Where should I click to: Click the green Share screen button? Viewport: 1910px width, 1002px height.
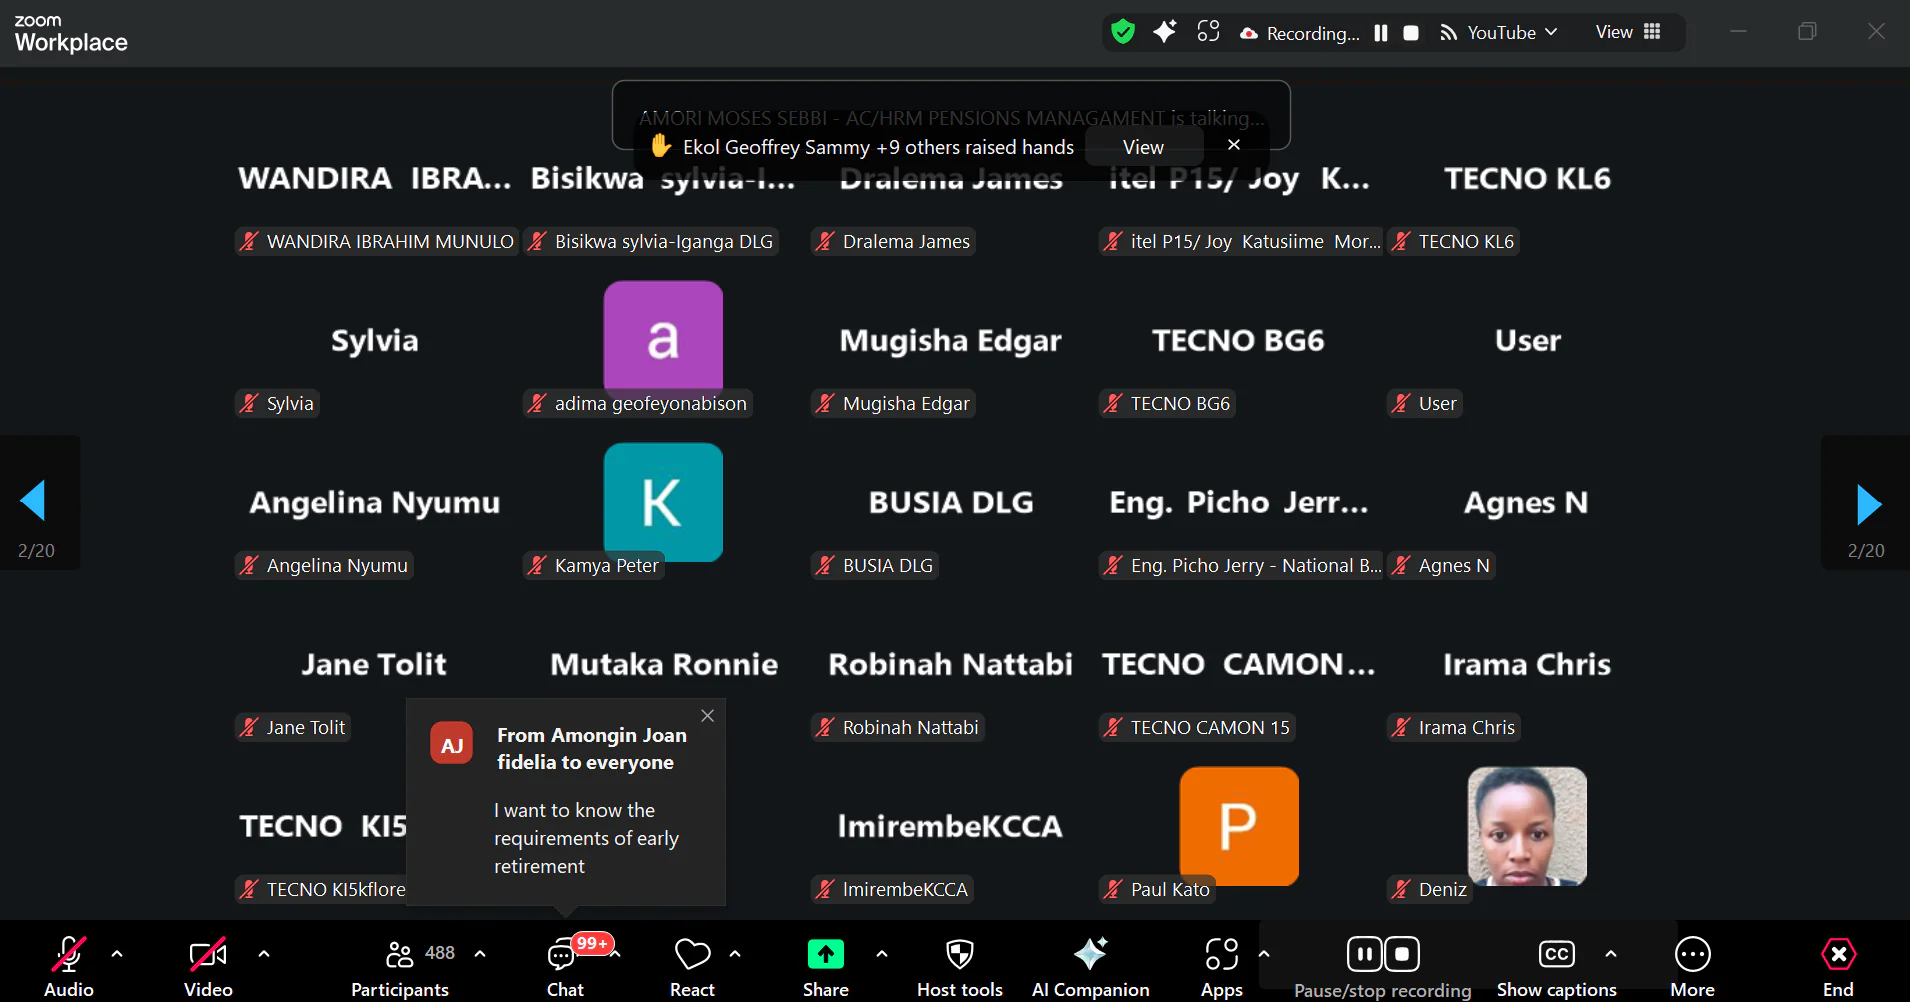pyautogui.click(x=825, y=956)
